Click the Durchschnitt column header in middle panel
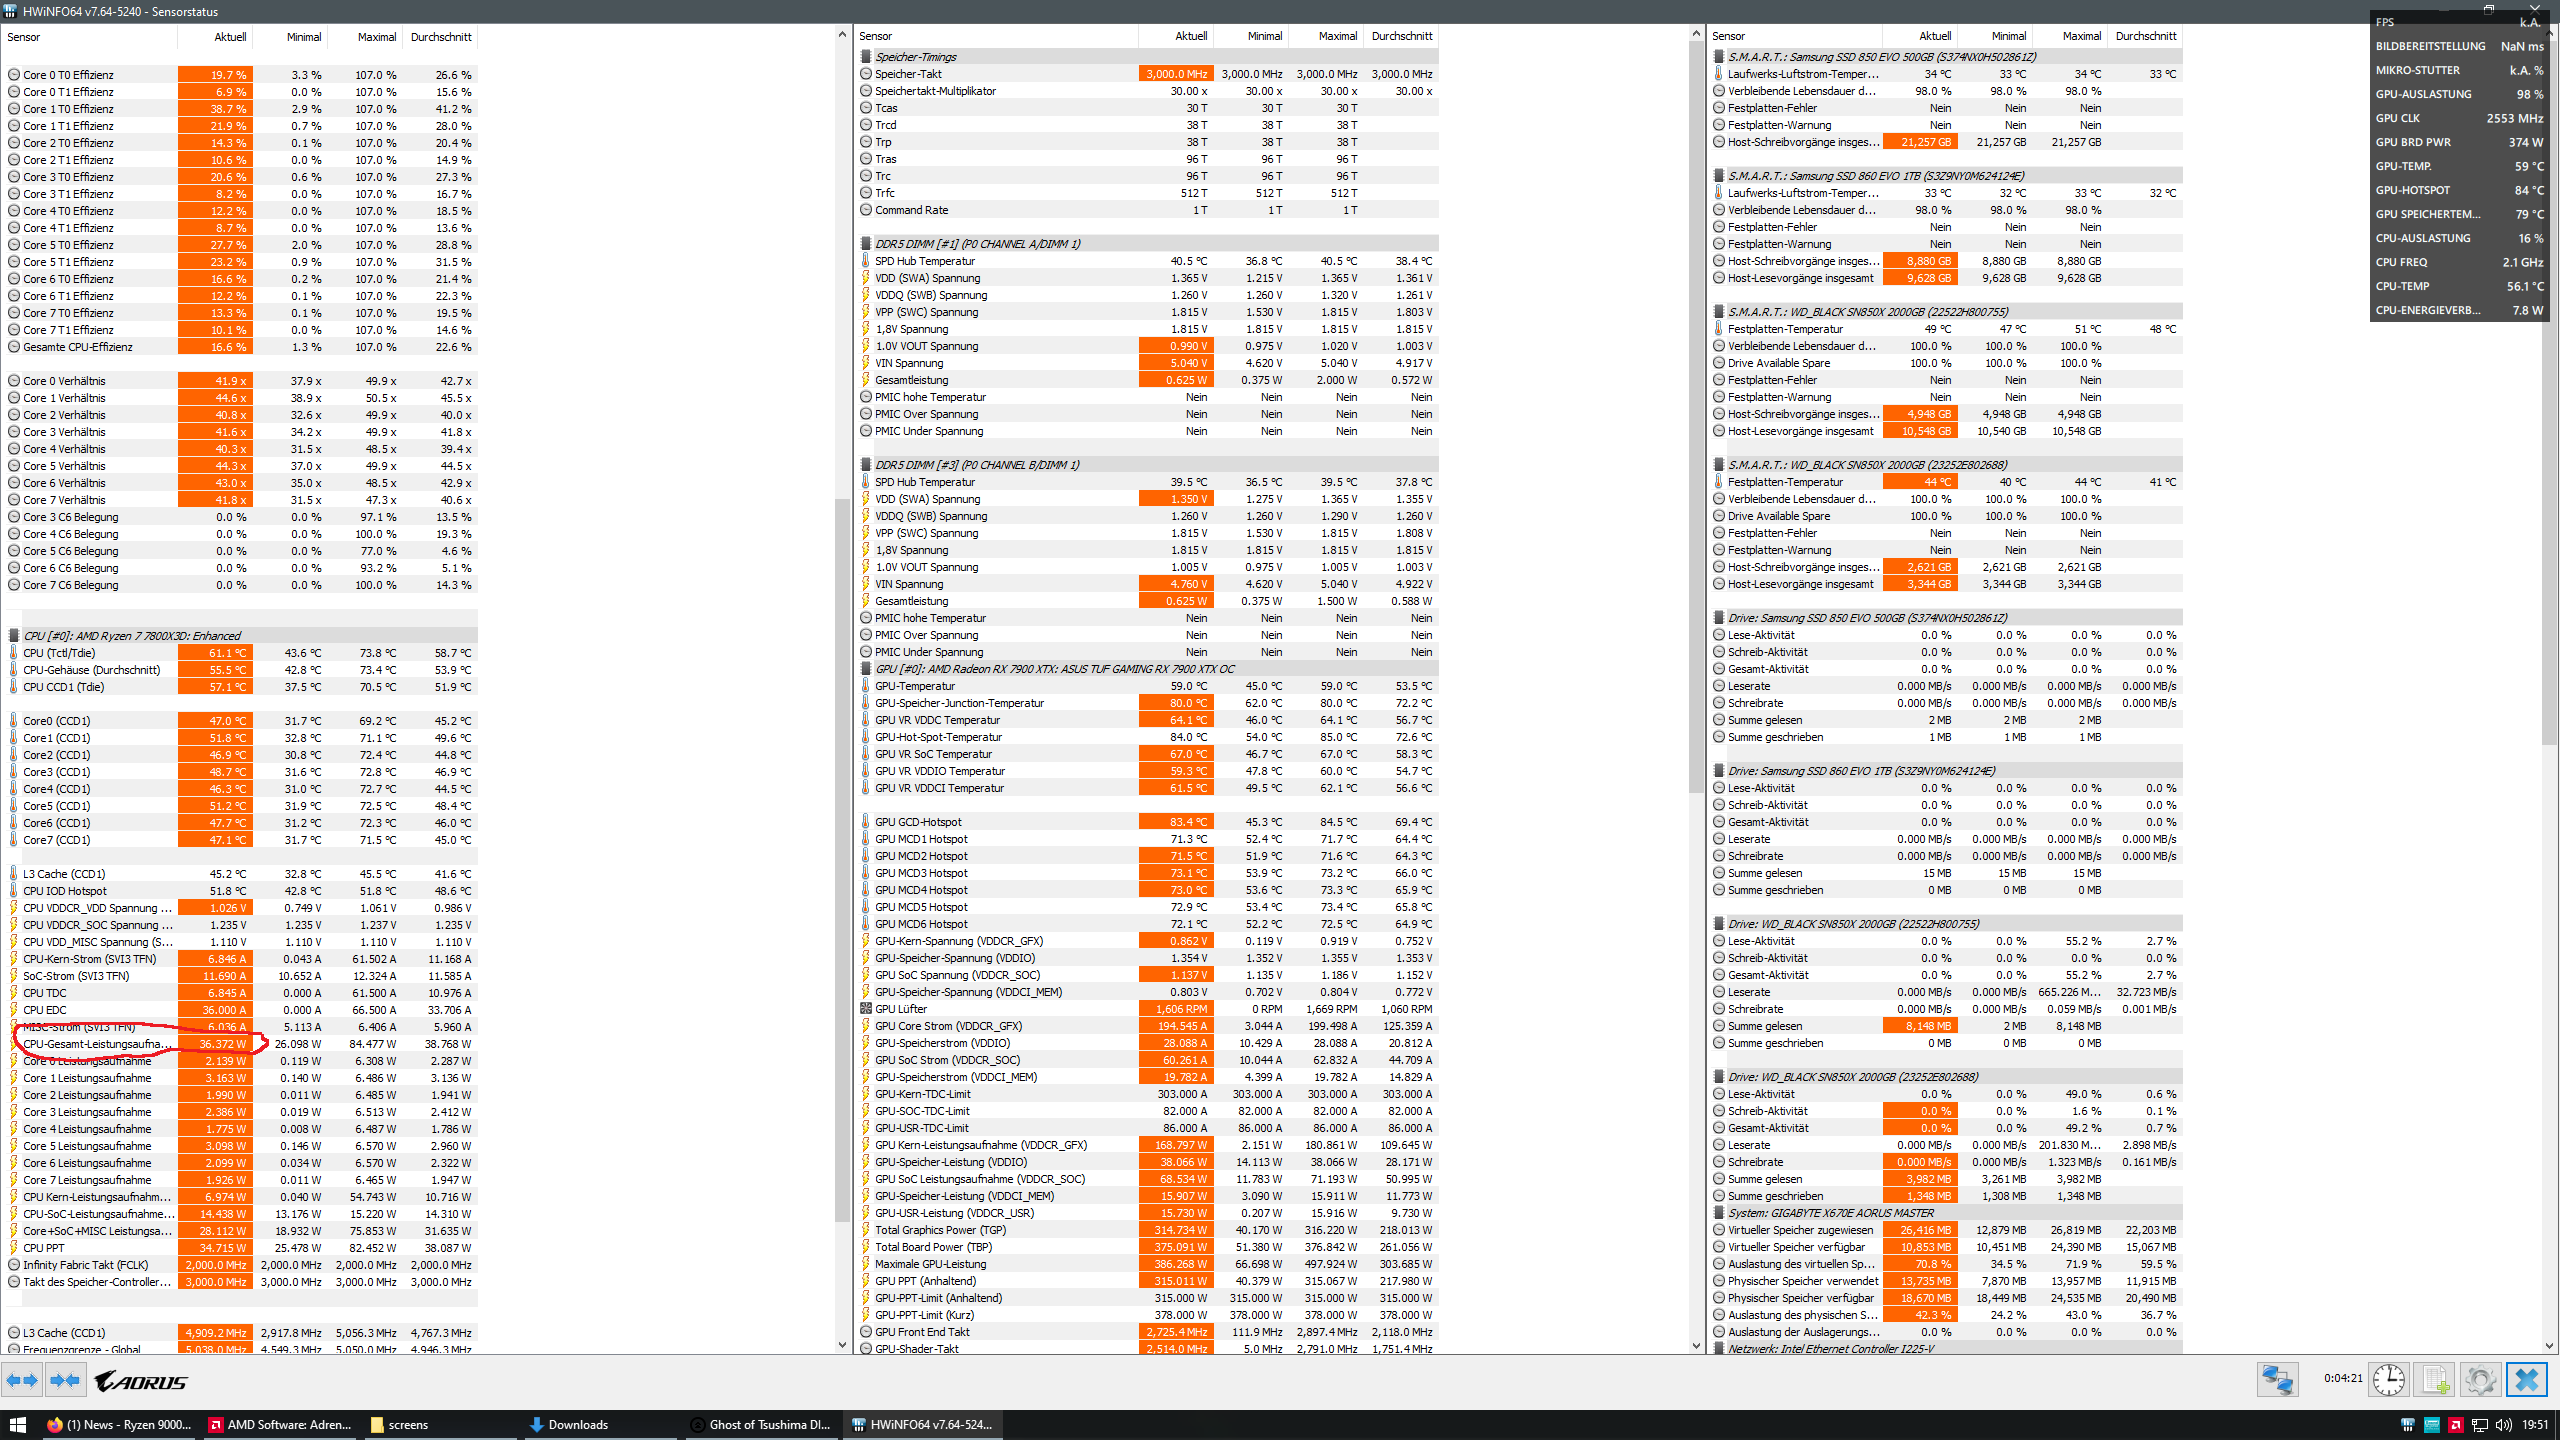 tap(1401, 36)
